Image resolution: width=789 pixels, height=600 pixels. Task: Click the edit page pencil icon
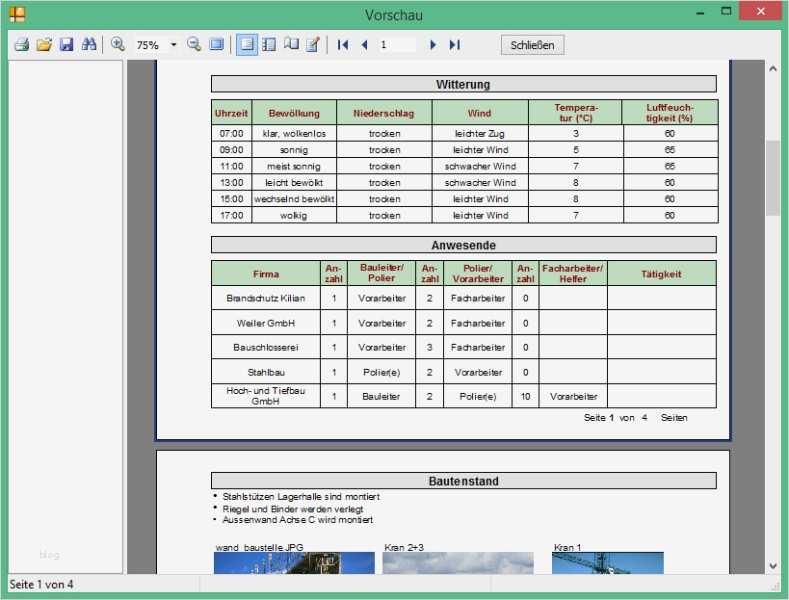pyautogui.click(x=313, y=44)
